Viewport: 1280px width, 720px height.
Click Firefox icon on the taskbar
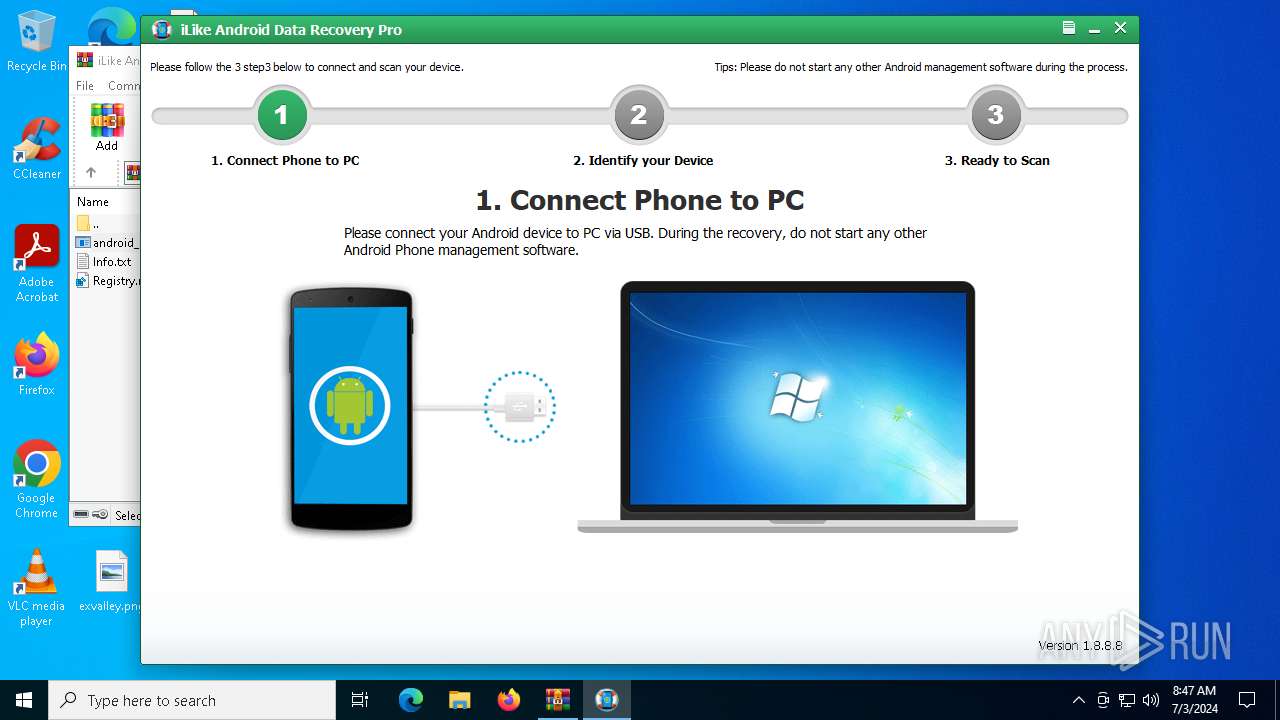click(x=509, y=700)
